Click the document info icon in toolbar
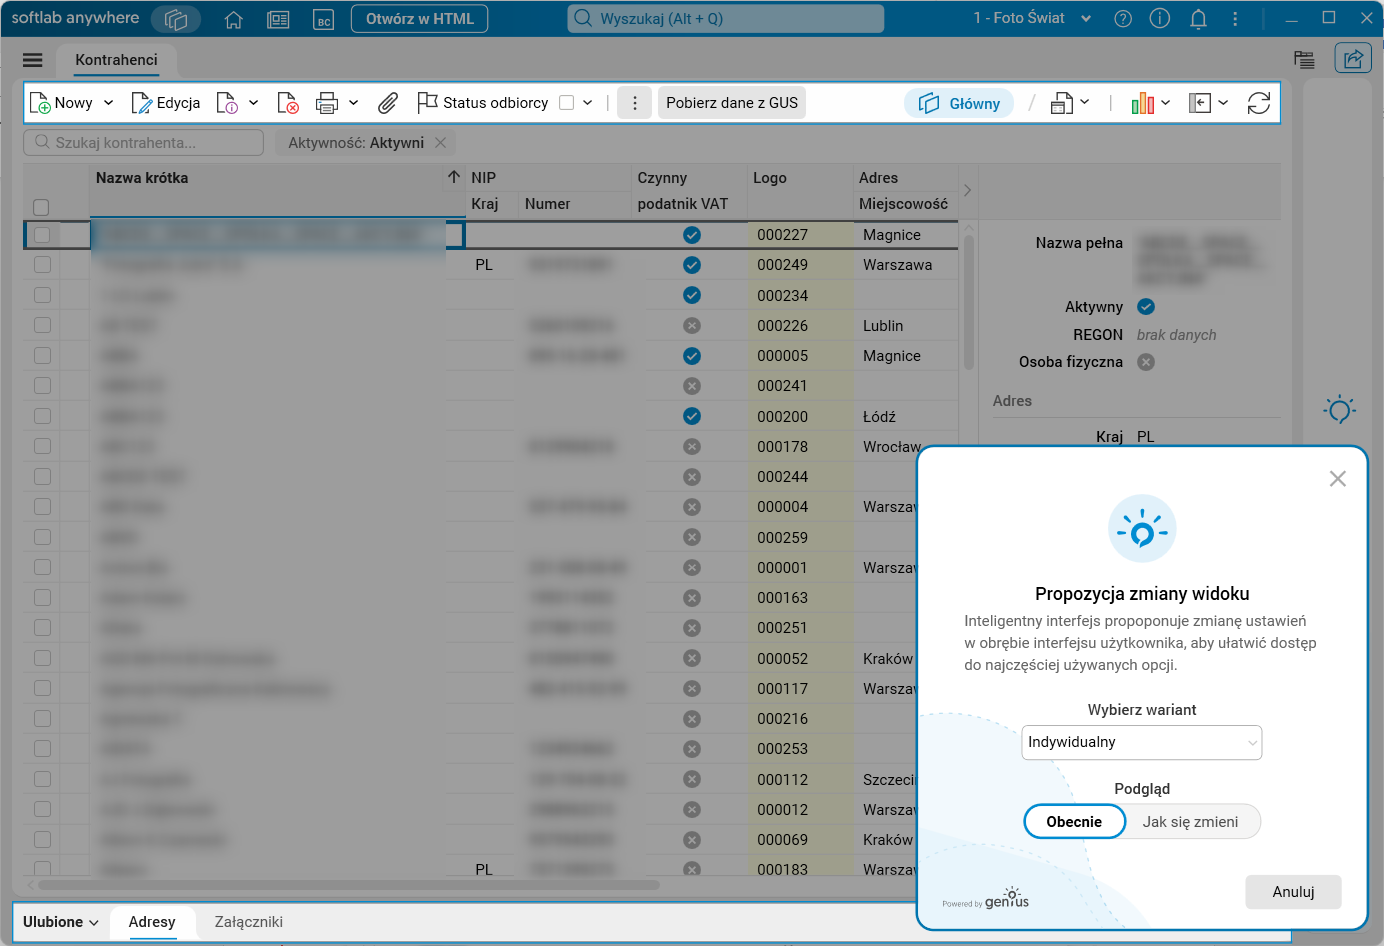Image resolution: width=1384 pixels, height=946 pixels. pos(227,103)
